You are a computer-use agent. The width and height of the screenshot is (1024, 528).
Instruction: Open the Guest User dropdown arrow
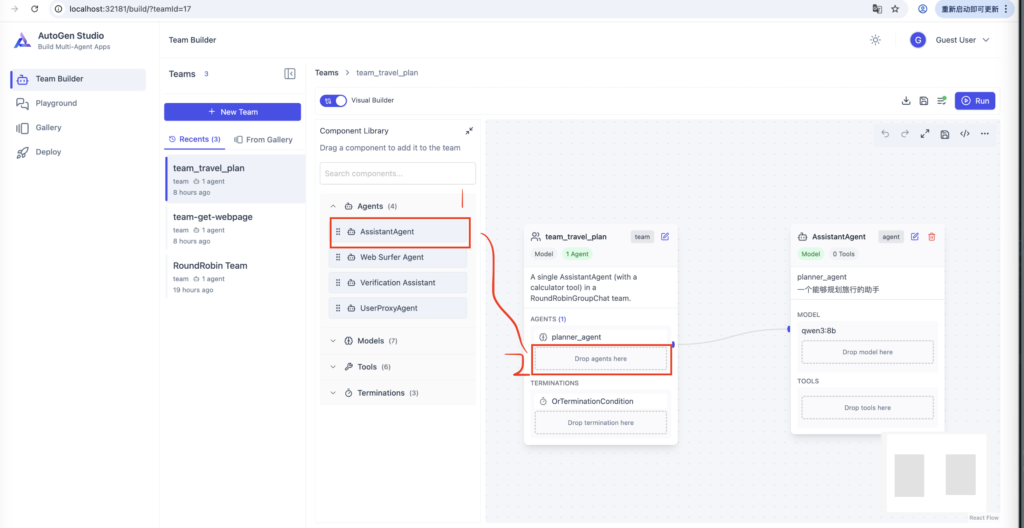(986, 40)
